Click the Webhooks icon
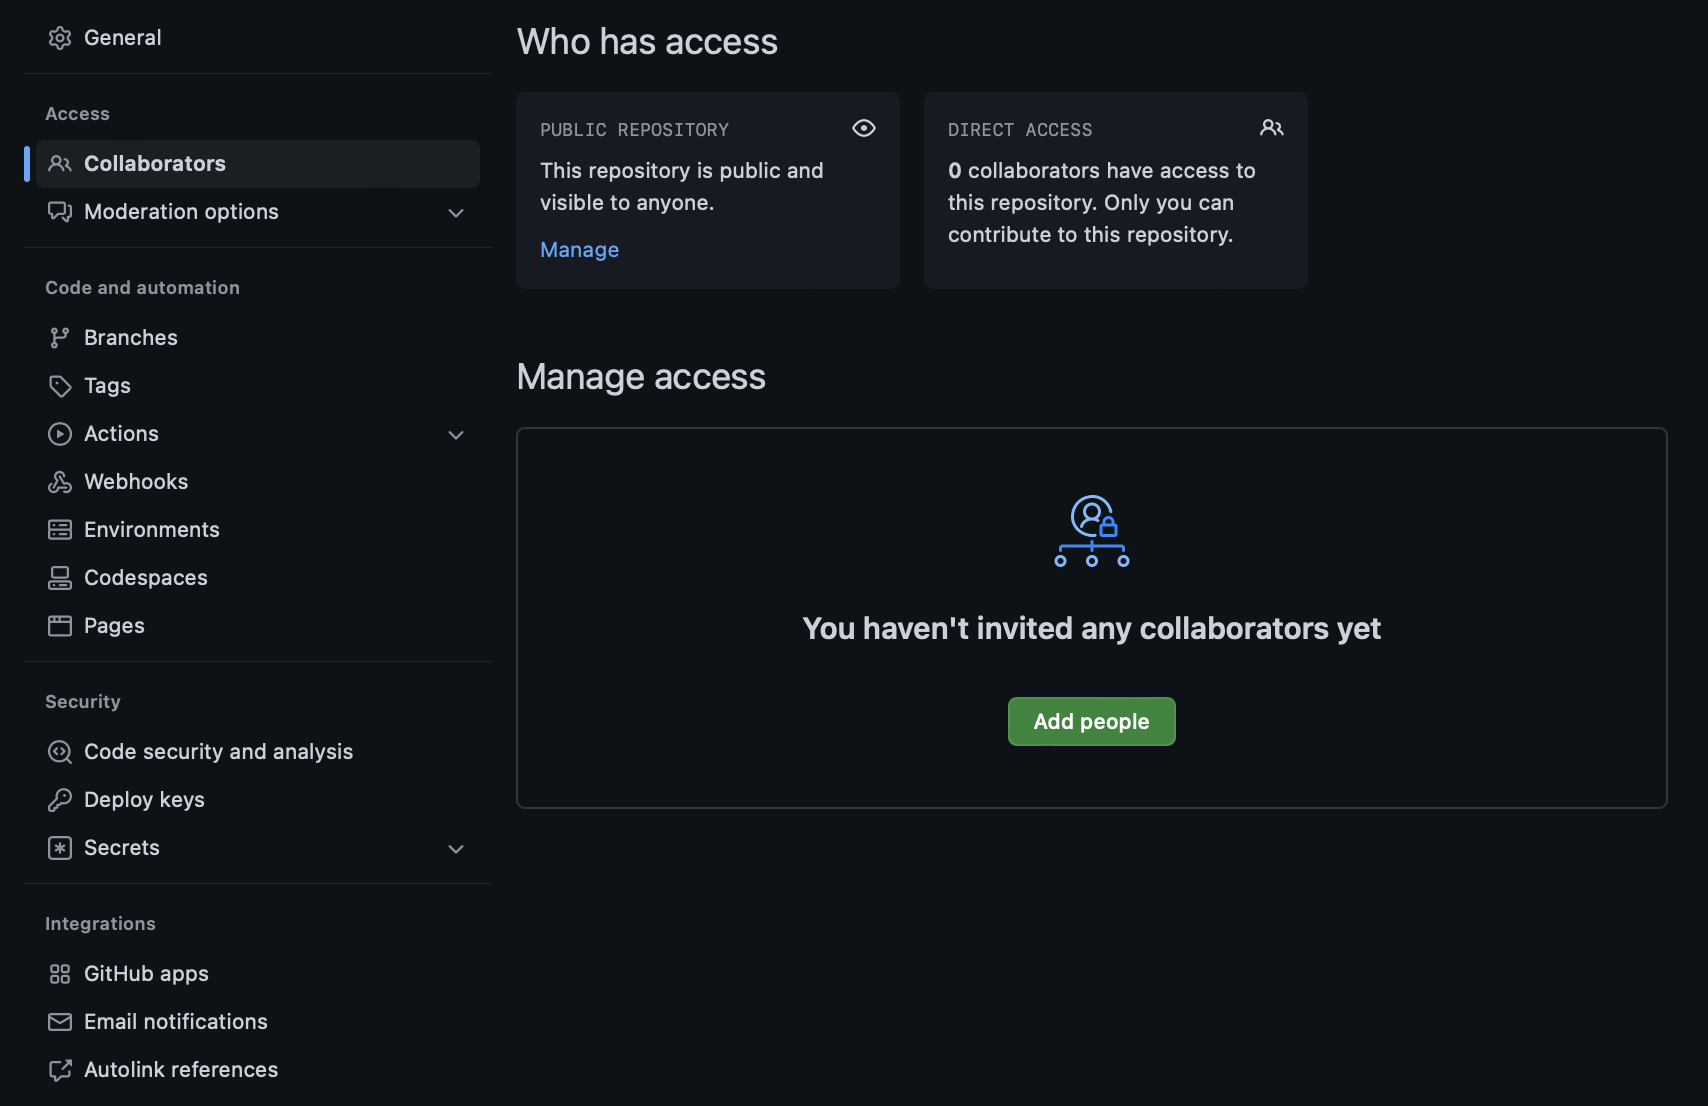This screenshot has height=1106, width=1708. click(60, 482)
